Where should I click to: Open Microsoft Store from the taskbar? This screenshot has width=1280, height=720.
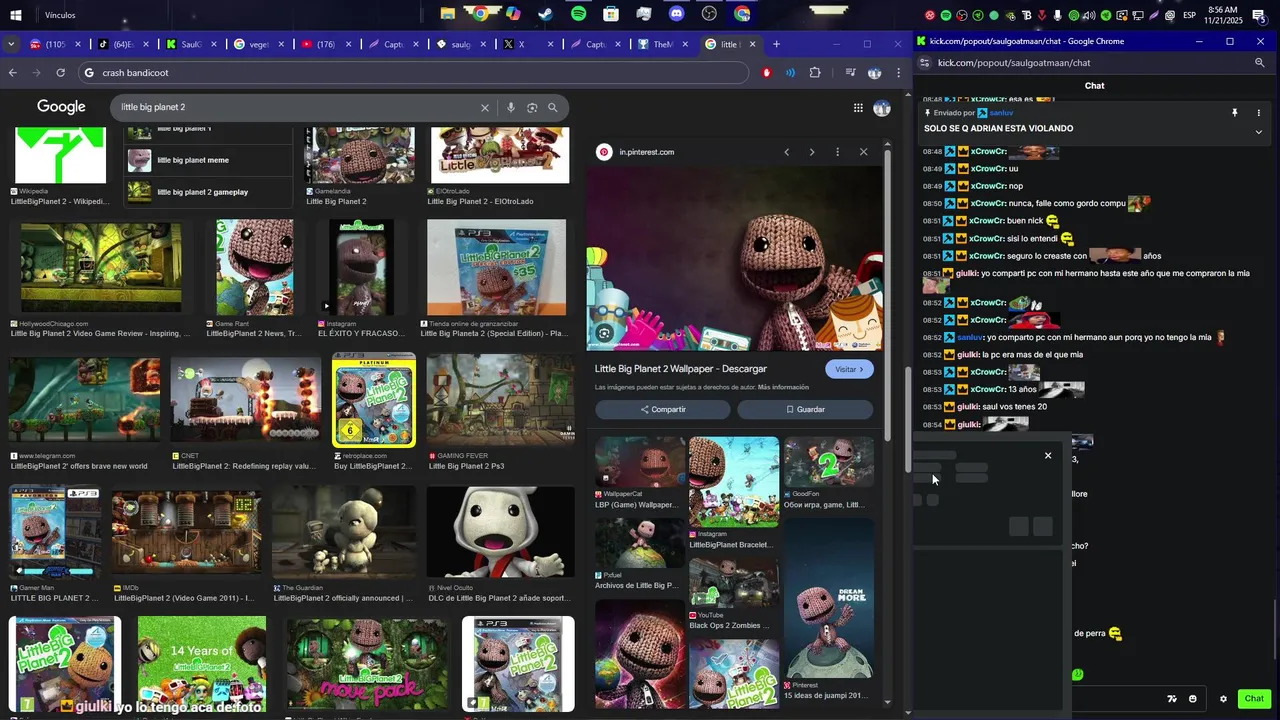tap(611, 14)
